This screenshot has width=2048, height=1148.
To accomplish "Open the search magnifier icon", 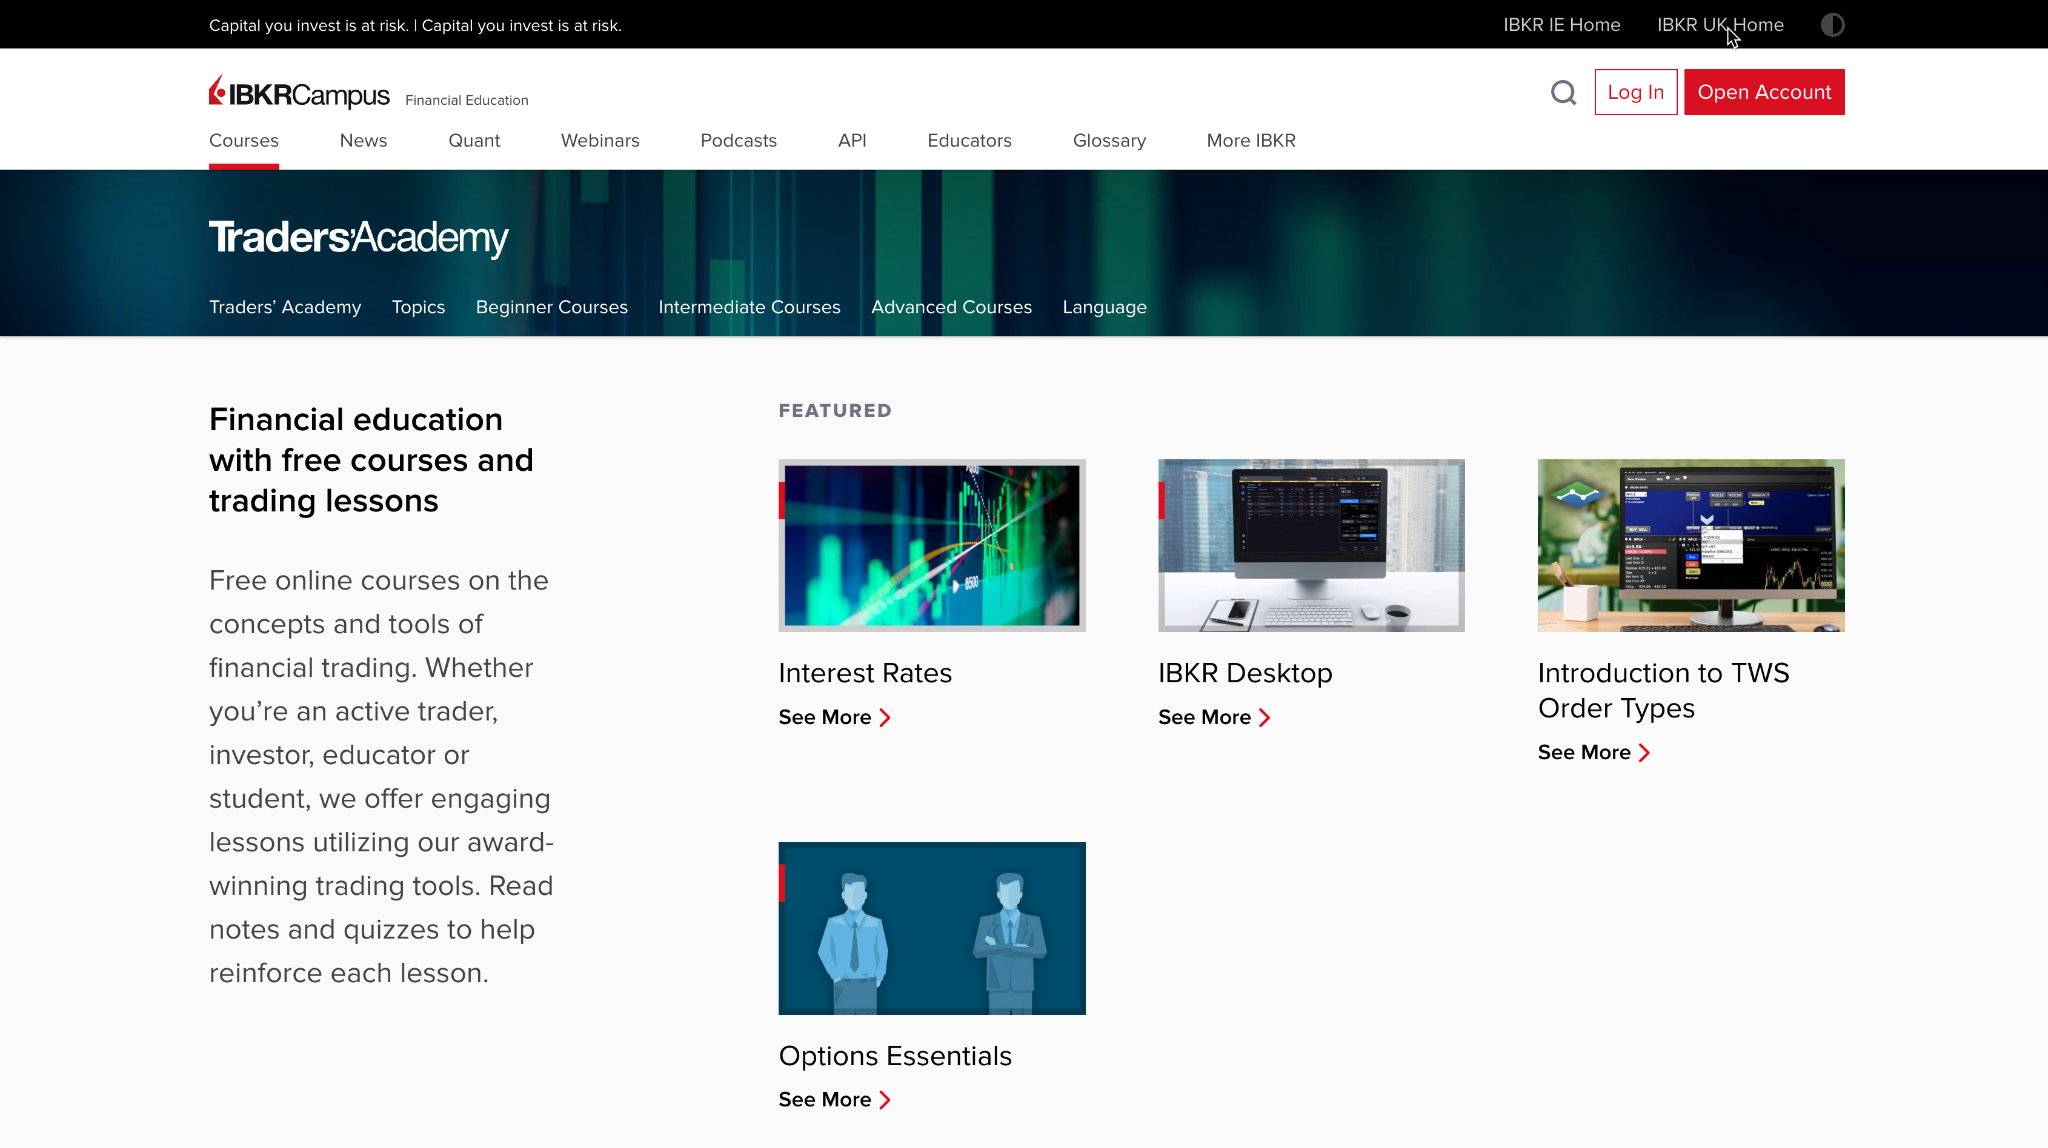I will (1563, 92).
